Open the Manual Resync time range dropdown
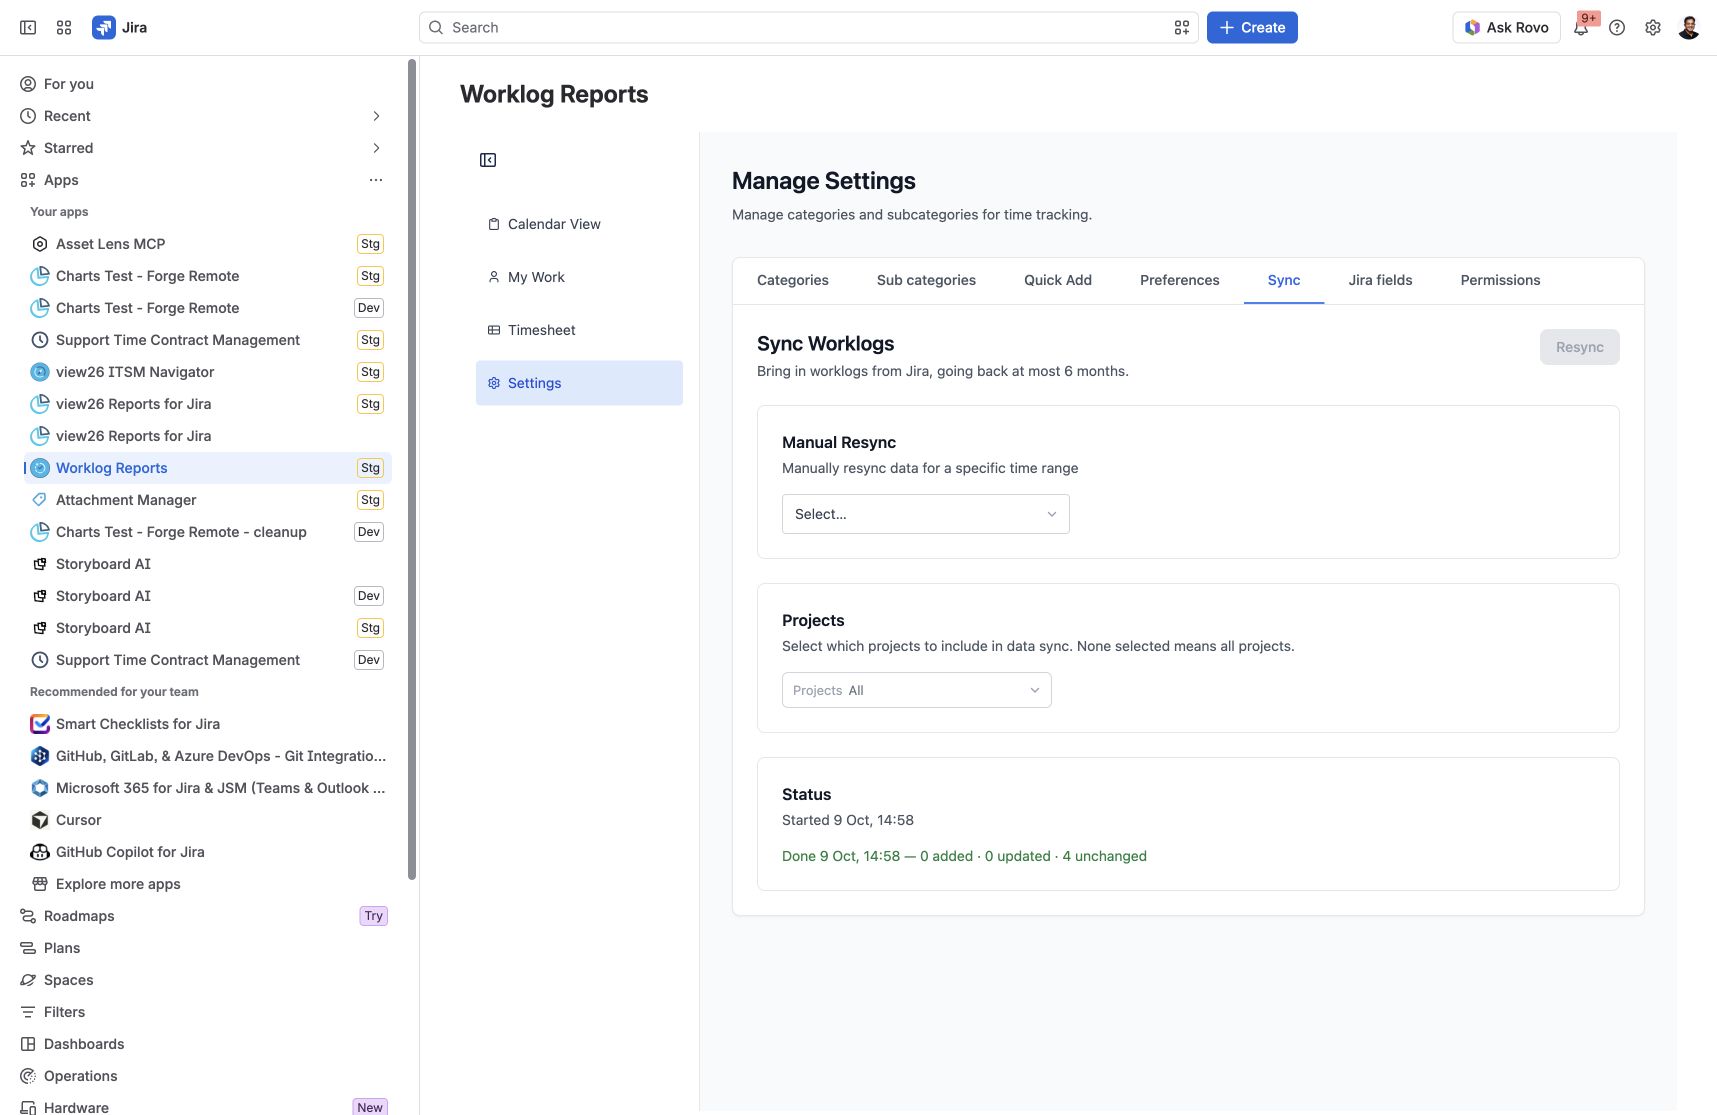This screenshot has height=1115, width=1717. pos(926,514)
